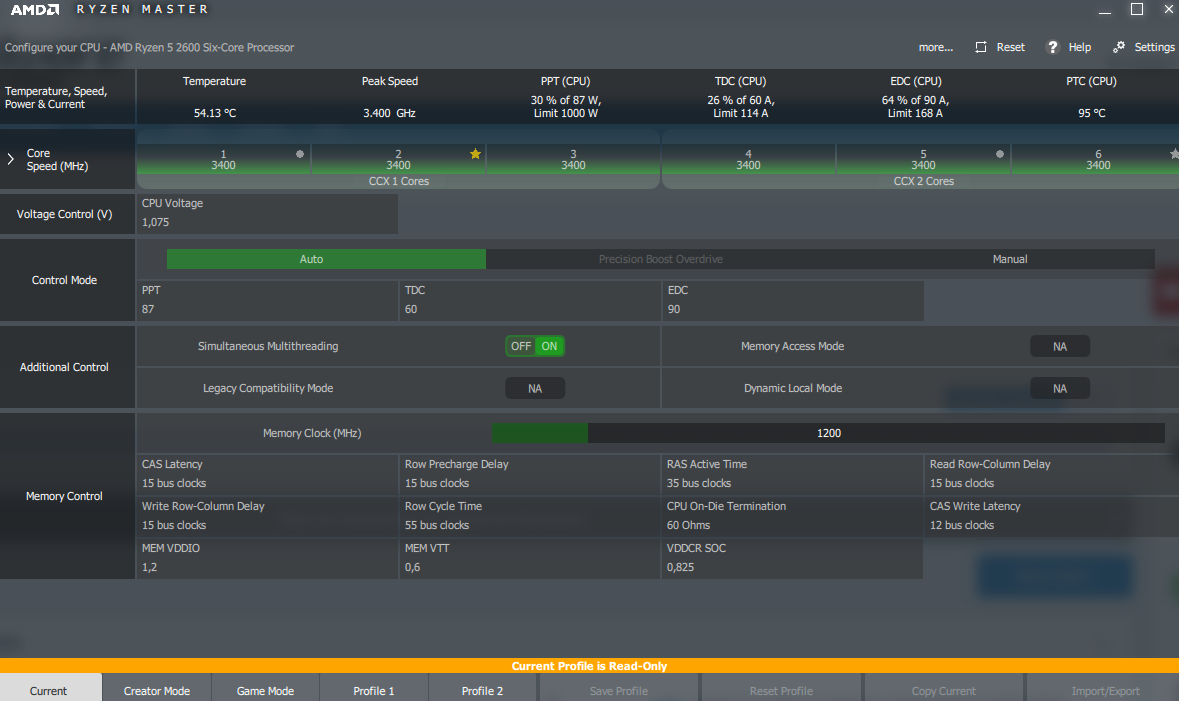Click CAS Latency 15 bus clocks
This screenshot has height=701, width=1179.
pos(267,474)
